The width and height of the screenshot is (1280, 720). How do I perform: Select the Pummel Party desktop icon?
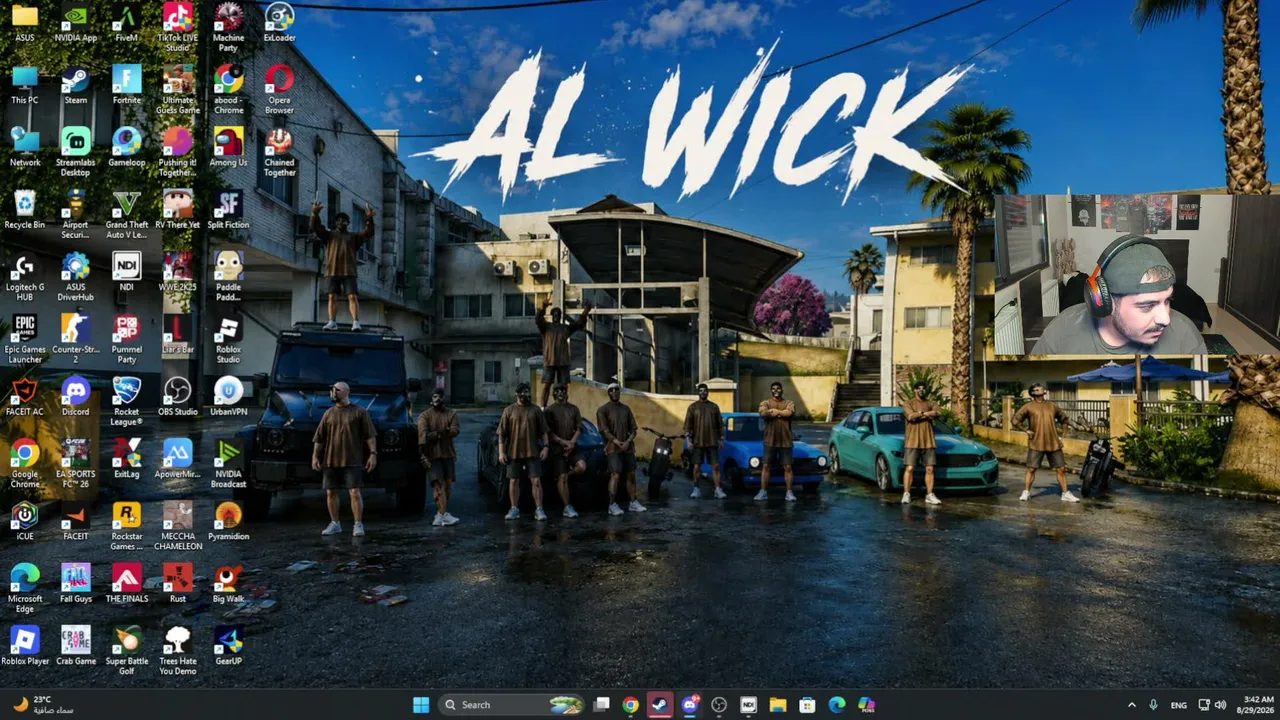(127, 339)
